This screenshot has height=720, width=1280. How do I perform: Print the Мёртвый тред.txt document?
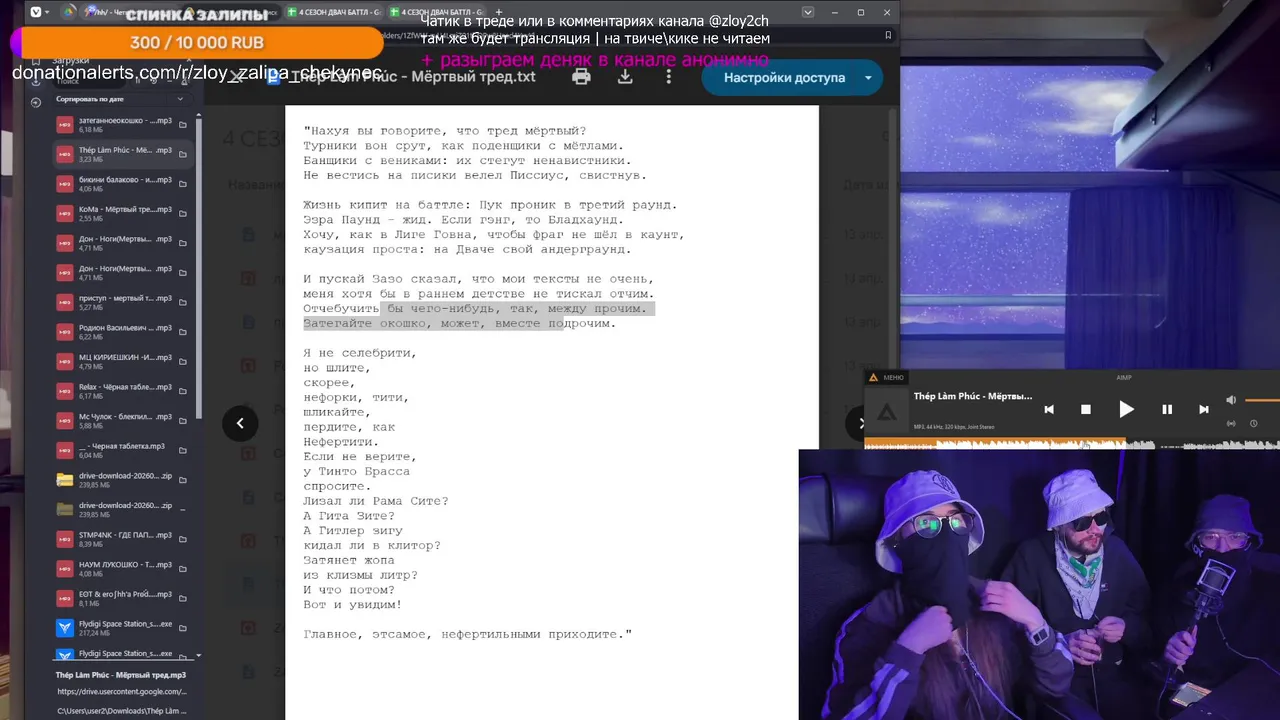[x=581, y=77]
